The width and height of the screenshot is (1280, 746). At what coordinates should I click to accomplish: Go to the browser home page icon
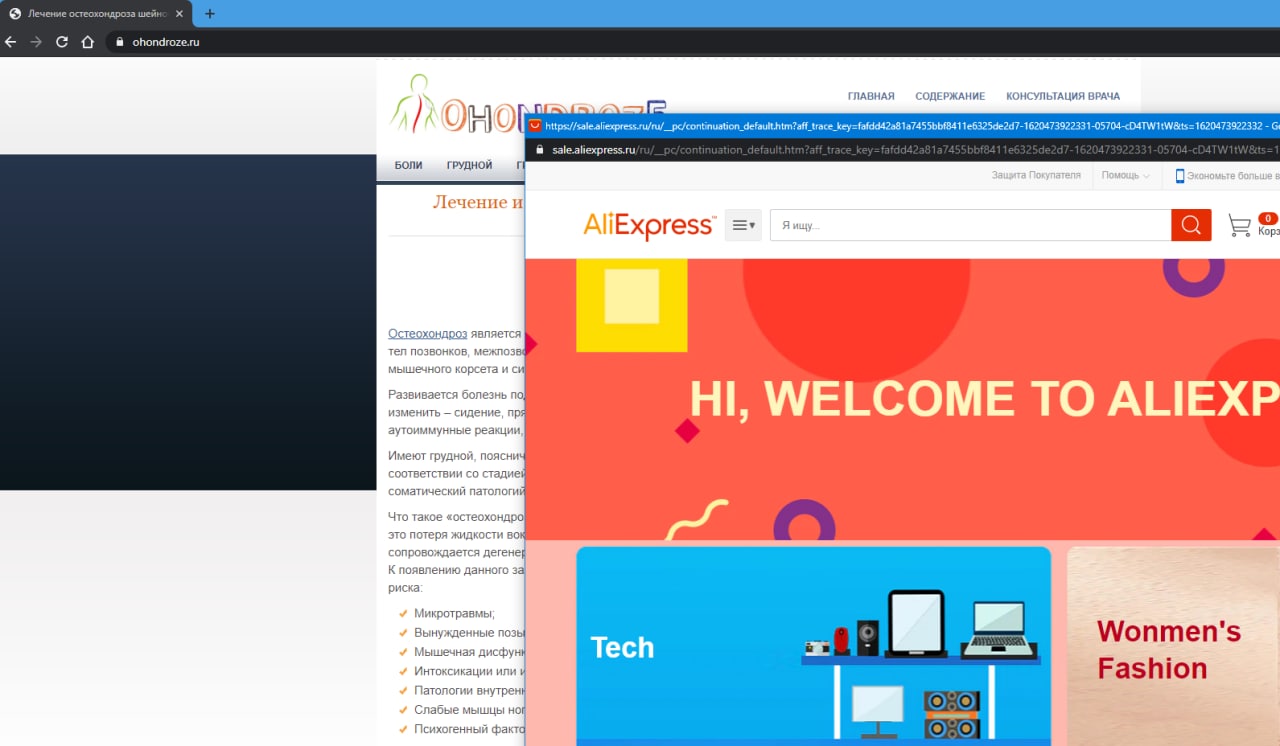tap(88, 42)
